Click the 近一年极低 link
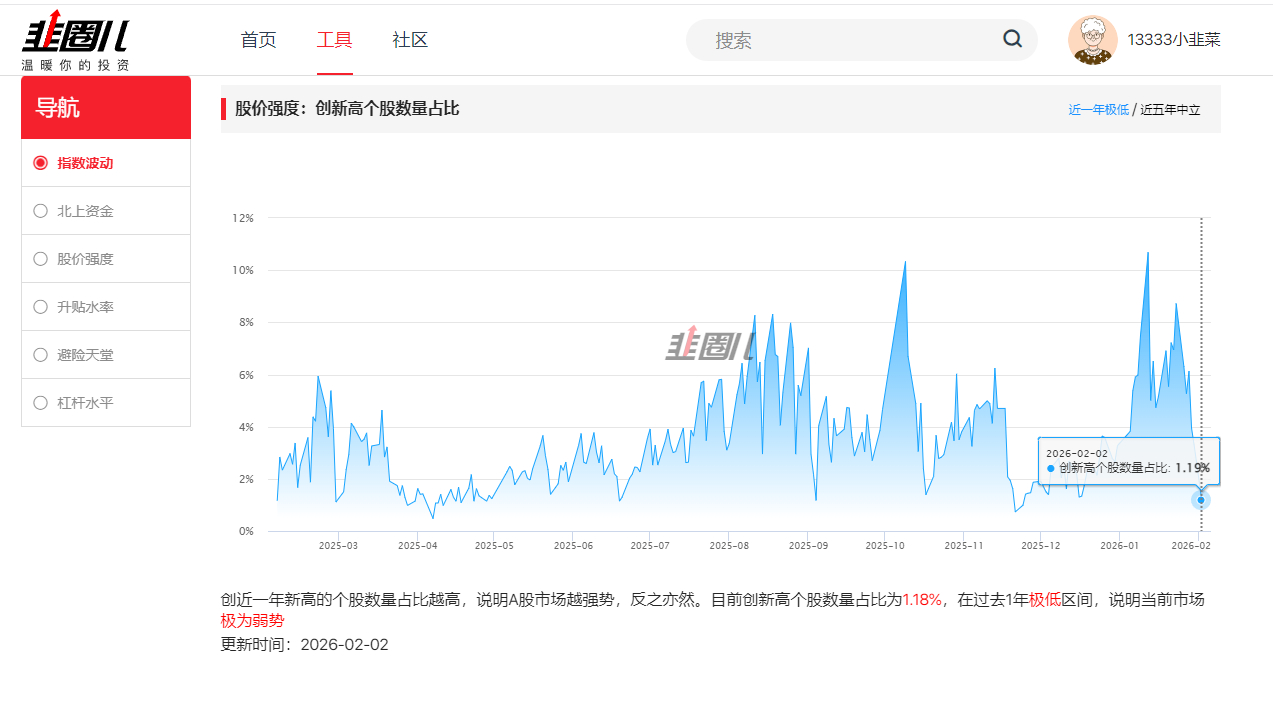Screen dimensions: 1273x711 pos(1101,108)
